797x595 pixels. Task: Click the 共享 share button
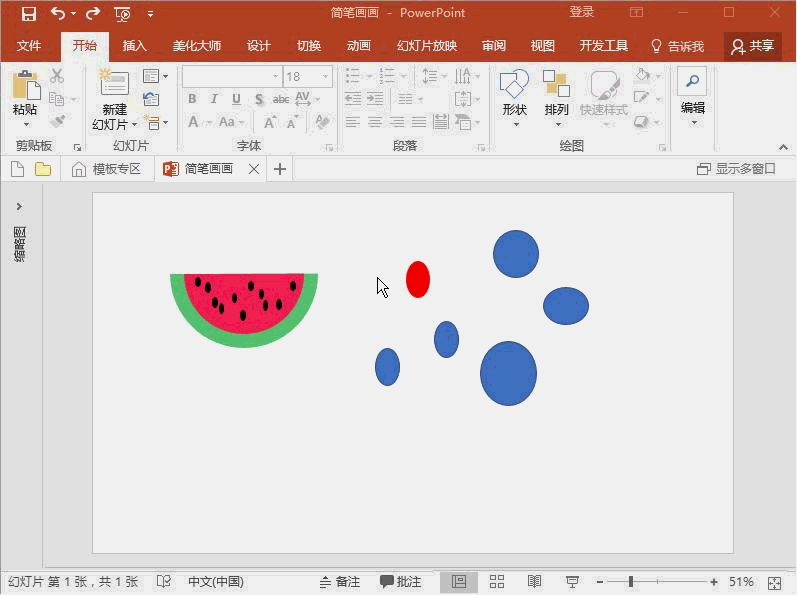tap(753, 46)
